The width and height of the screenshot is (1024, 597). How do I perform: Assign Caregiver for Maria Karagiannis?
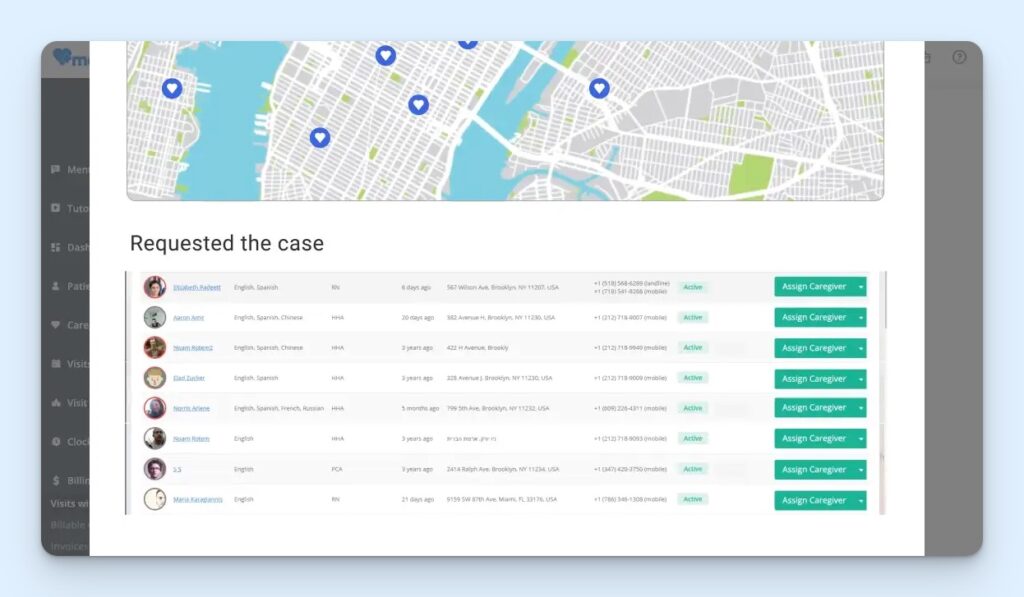[814, 500]
